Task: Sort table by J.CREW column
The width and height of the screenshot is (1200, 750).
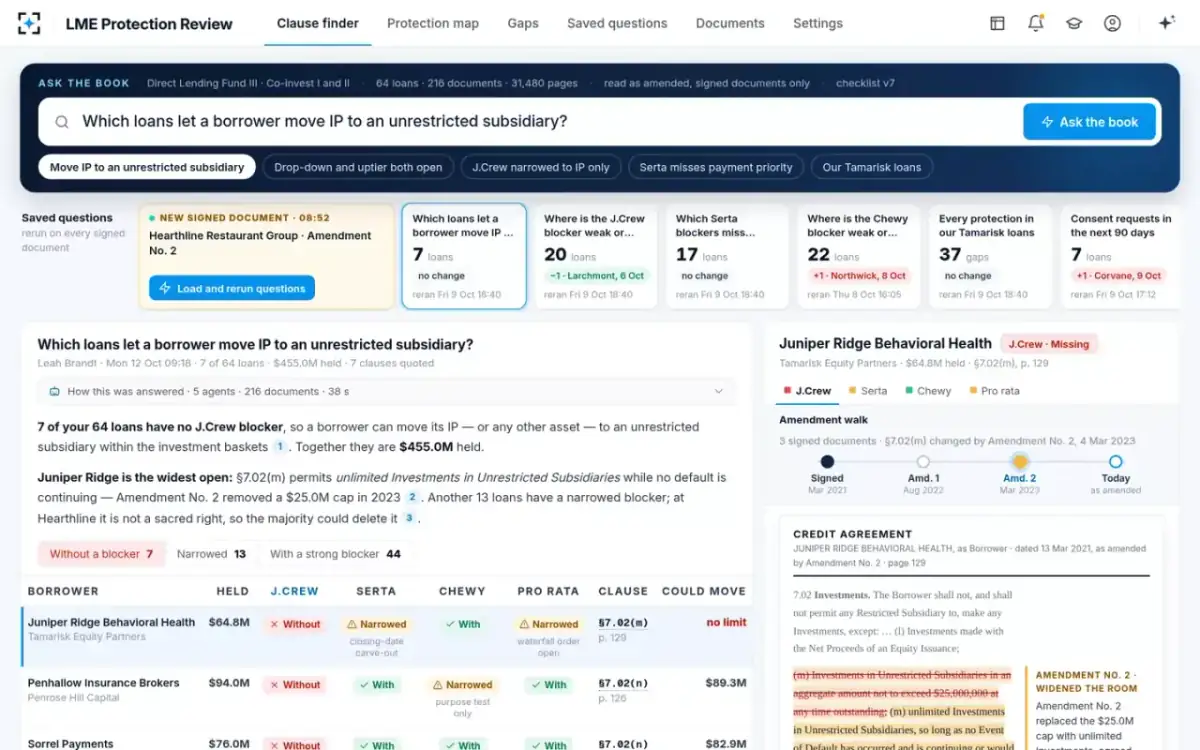Action: (x=294, y=591)
